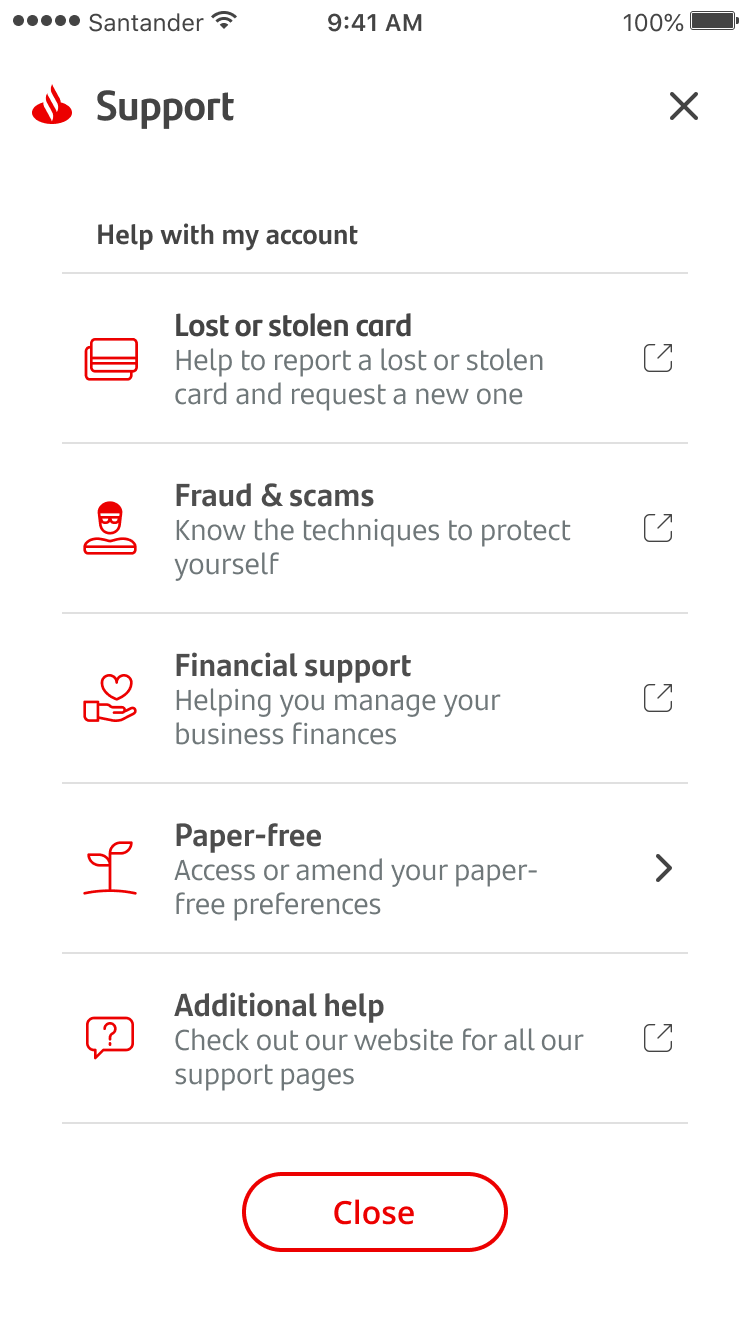The height and width of the screenshot is (1334, 750).
Task: Click the Santander flame logo
Action: (x=52, y=106)
